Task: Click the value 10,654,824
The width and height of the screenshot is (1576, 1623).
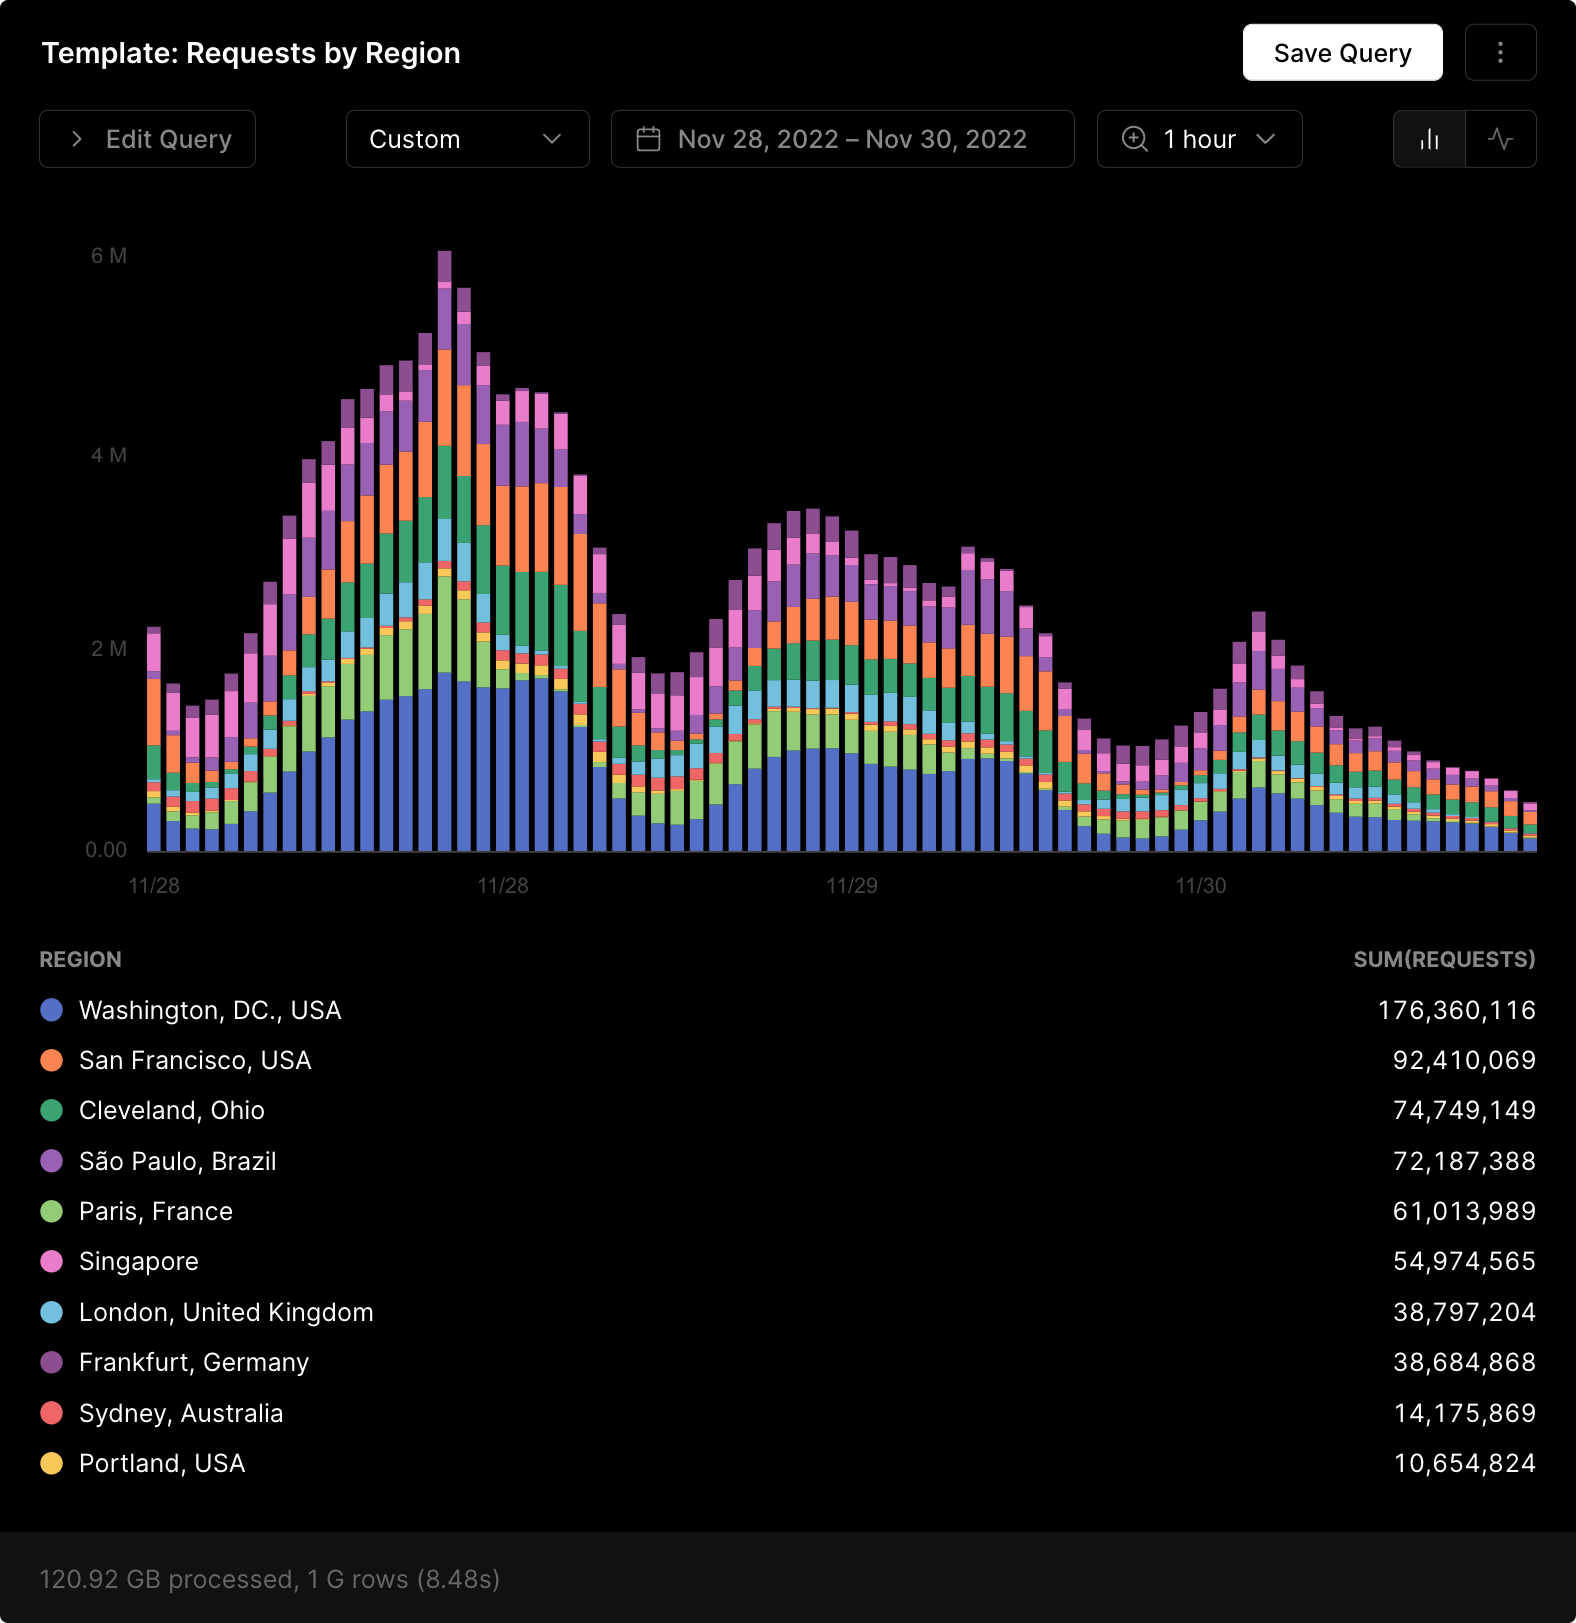Action: pos(1464,1463)
